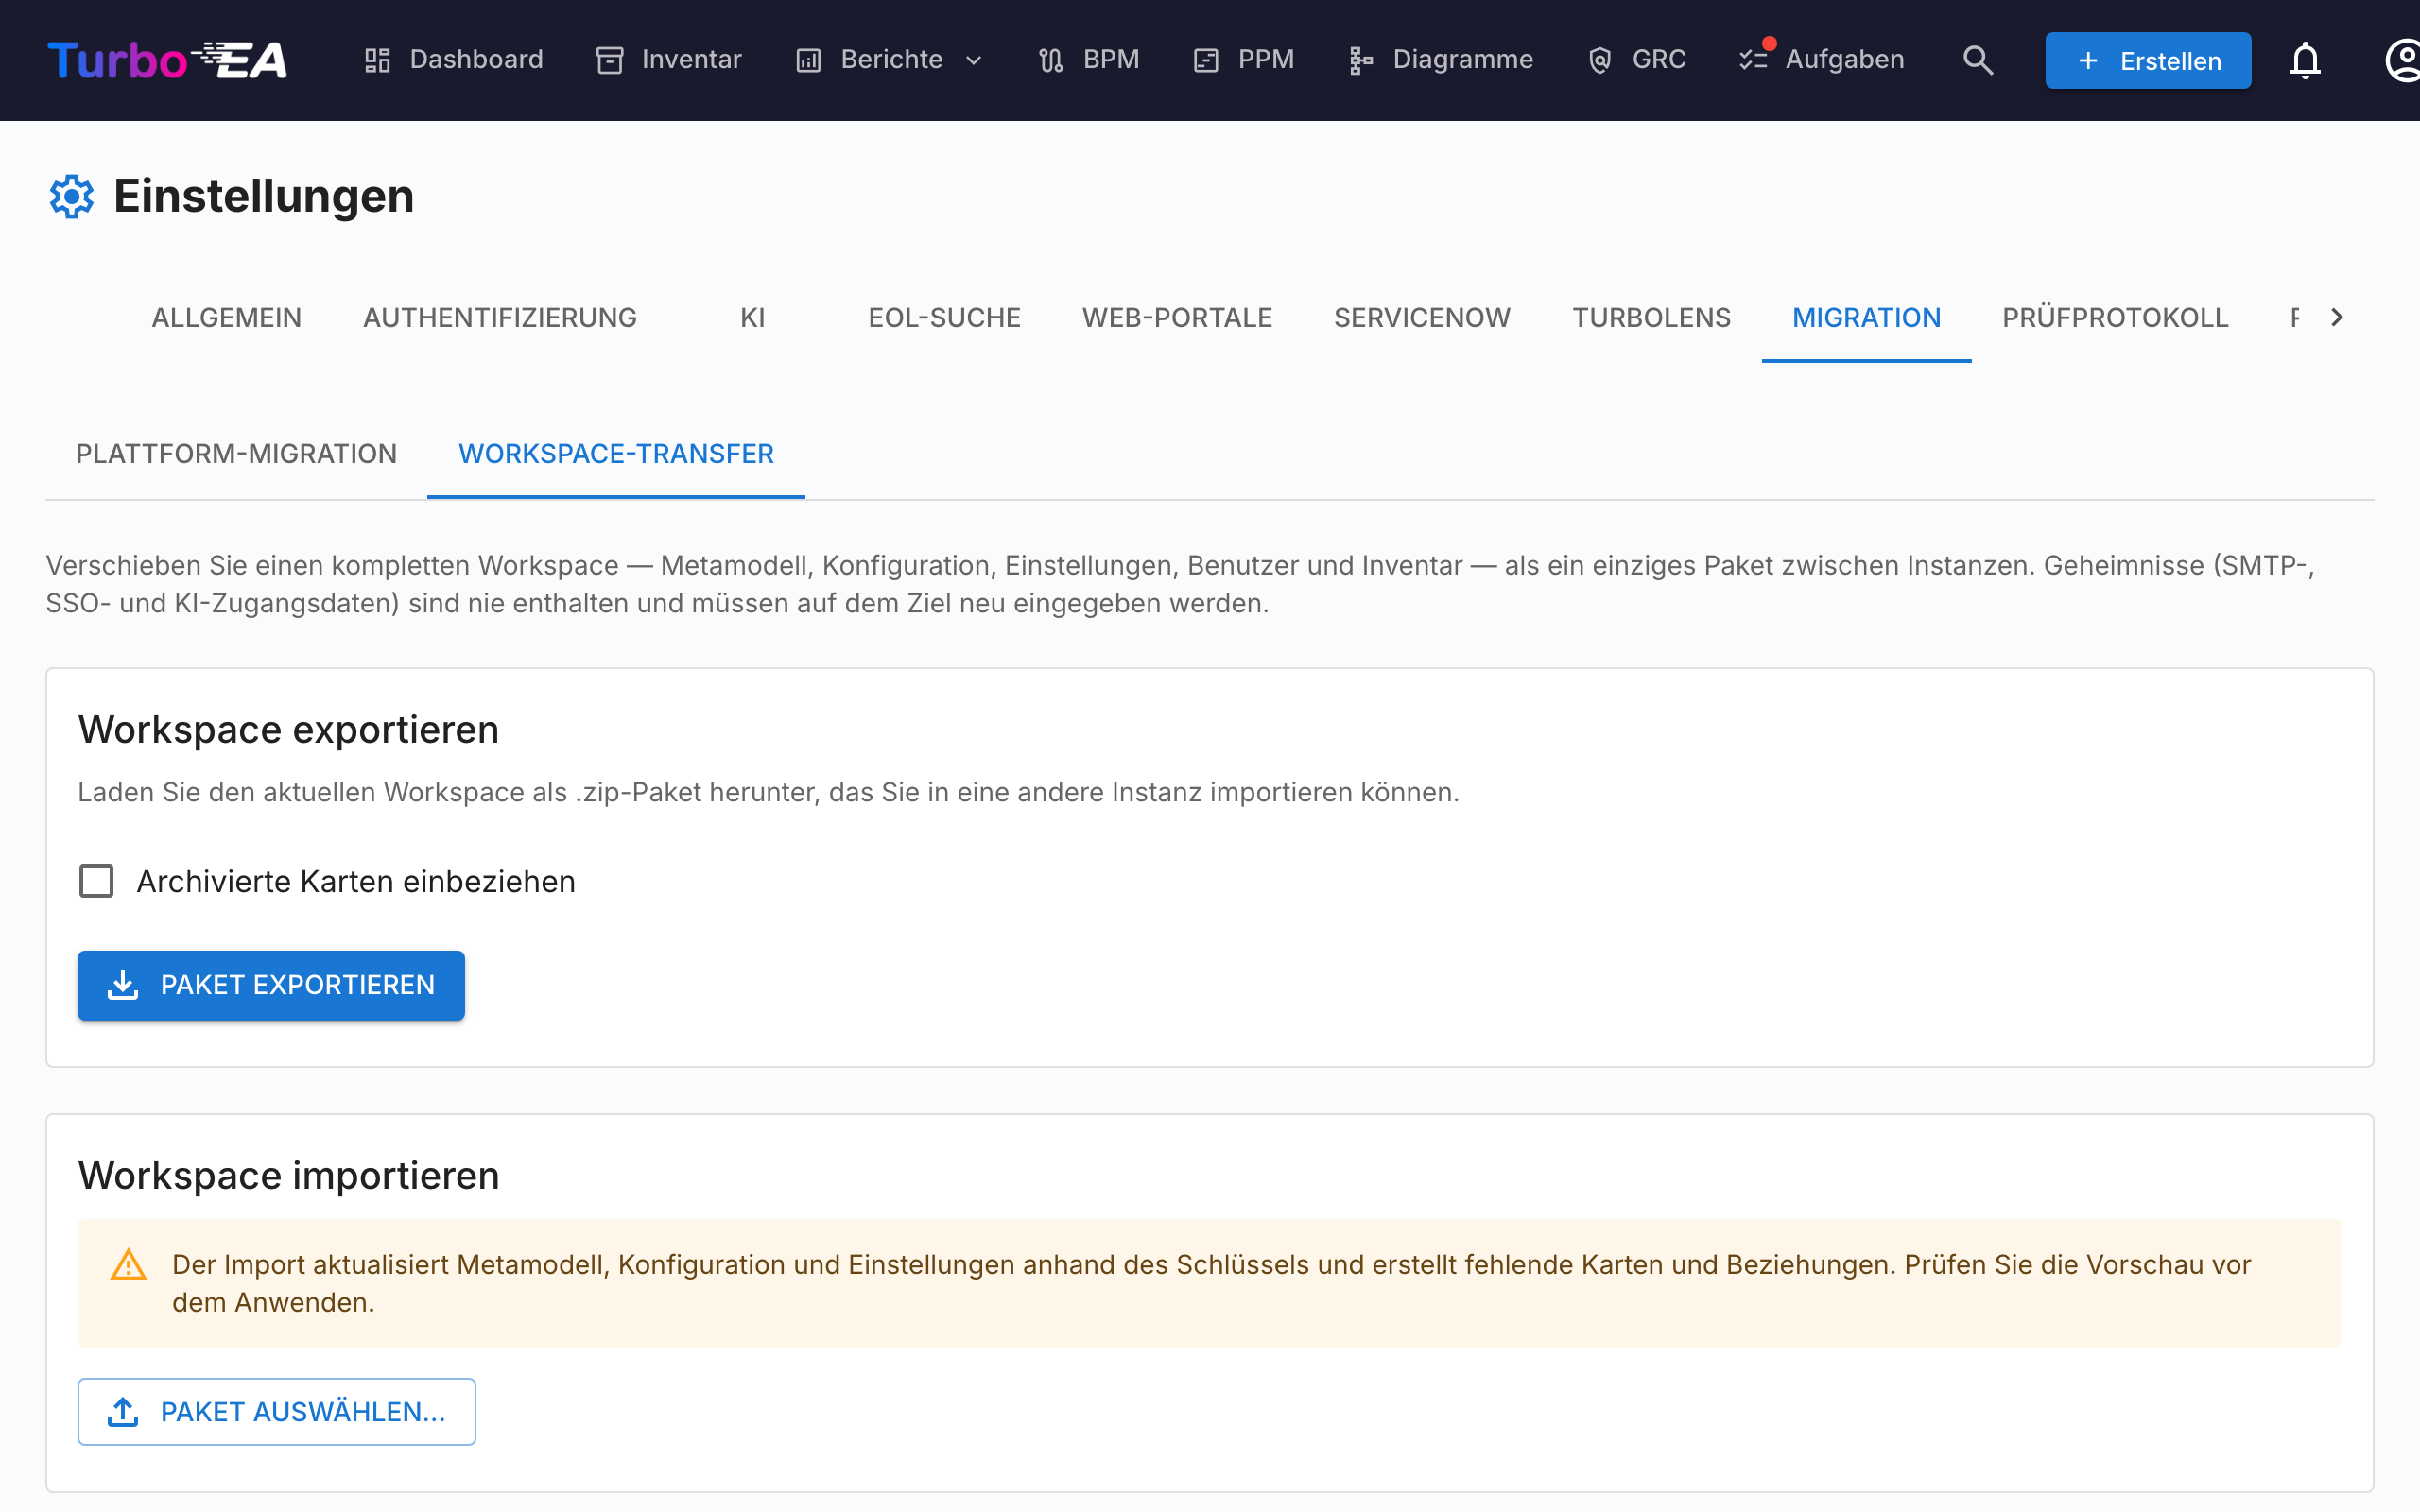Go to the Inventar page
Viewport: 2420px width, 1512px height.
(669, 60)
